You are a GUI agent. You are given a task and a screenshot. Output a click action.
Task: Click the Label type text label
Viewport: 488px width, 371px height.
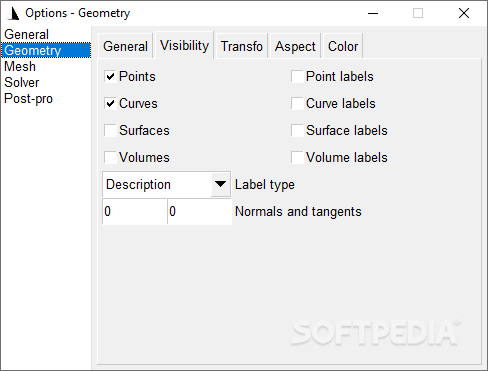[265, 185]
